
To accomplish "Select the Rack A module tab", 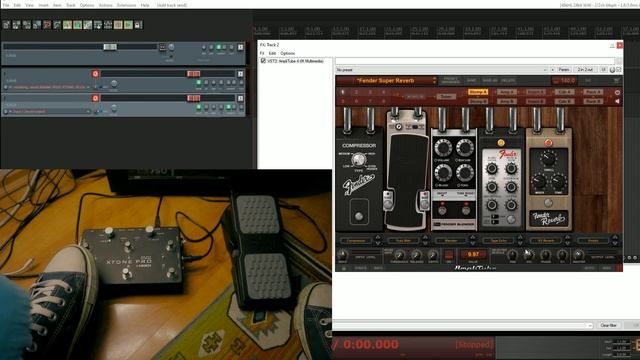I will (593, 92).
